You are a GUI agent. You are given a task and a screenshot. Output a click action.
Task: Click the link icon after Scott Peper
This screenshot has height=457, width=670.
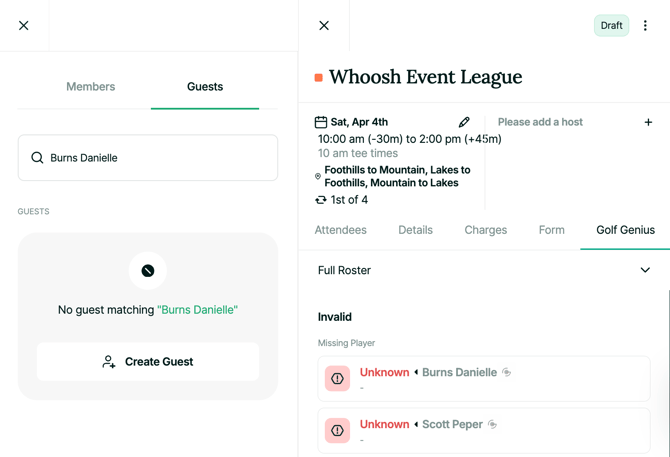coord(493,424)
